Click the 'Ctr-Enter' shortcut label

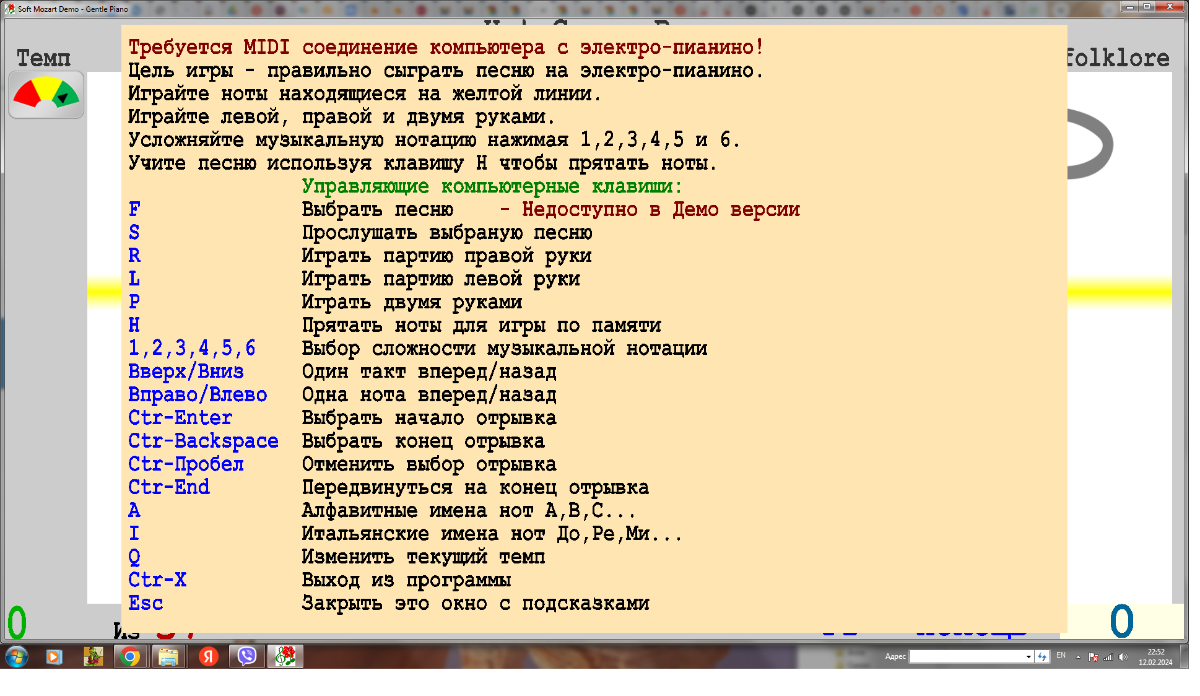pyautogui.click(x=180, y=418)
